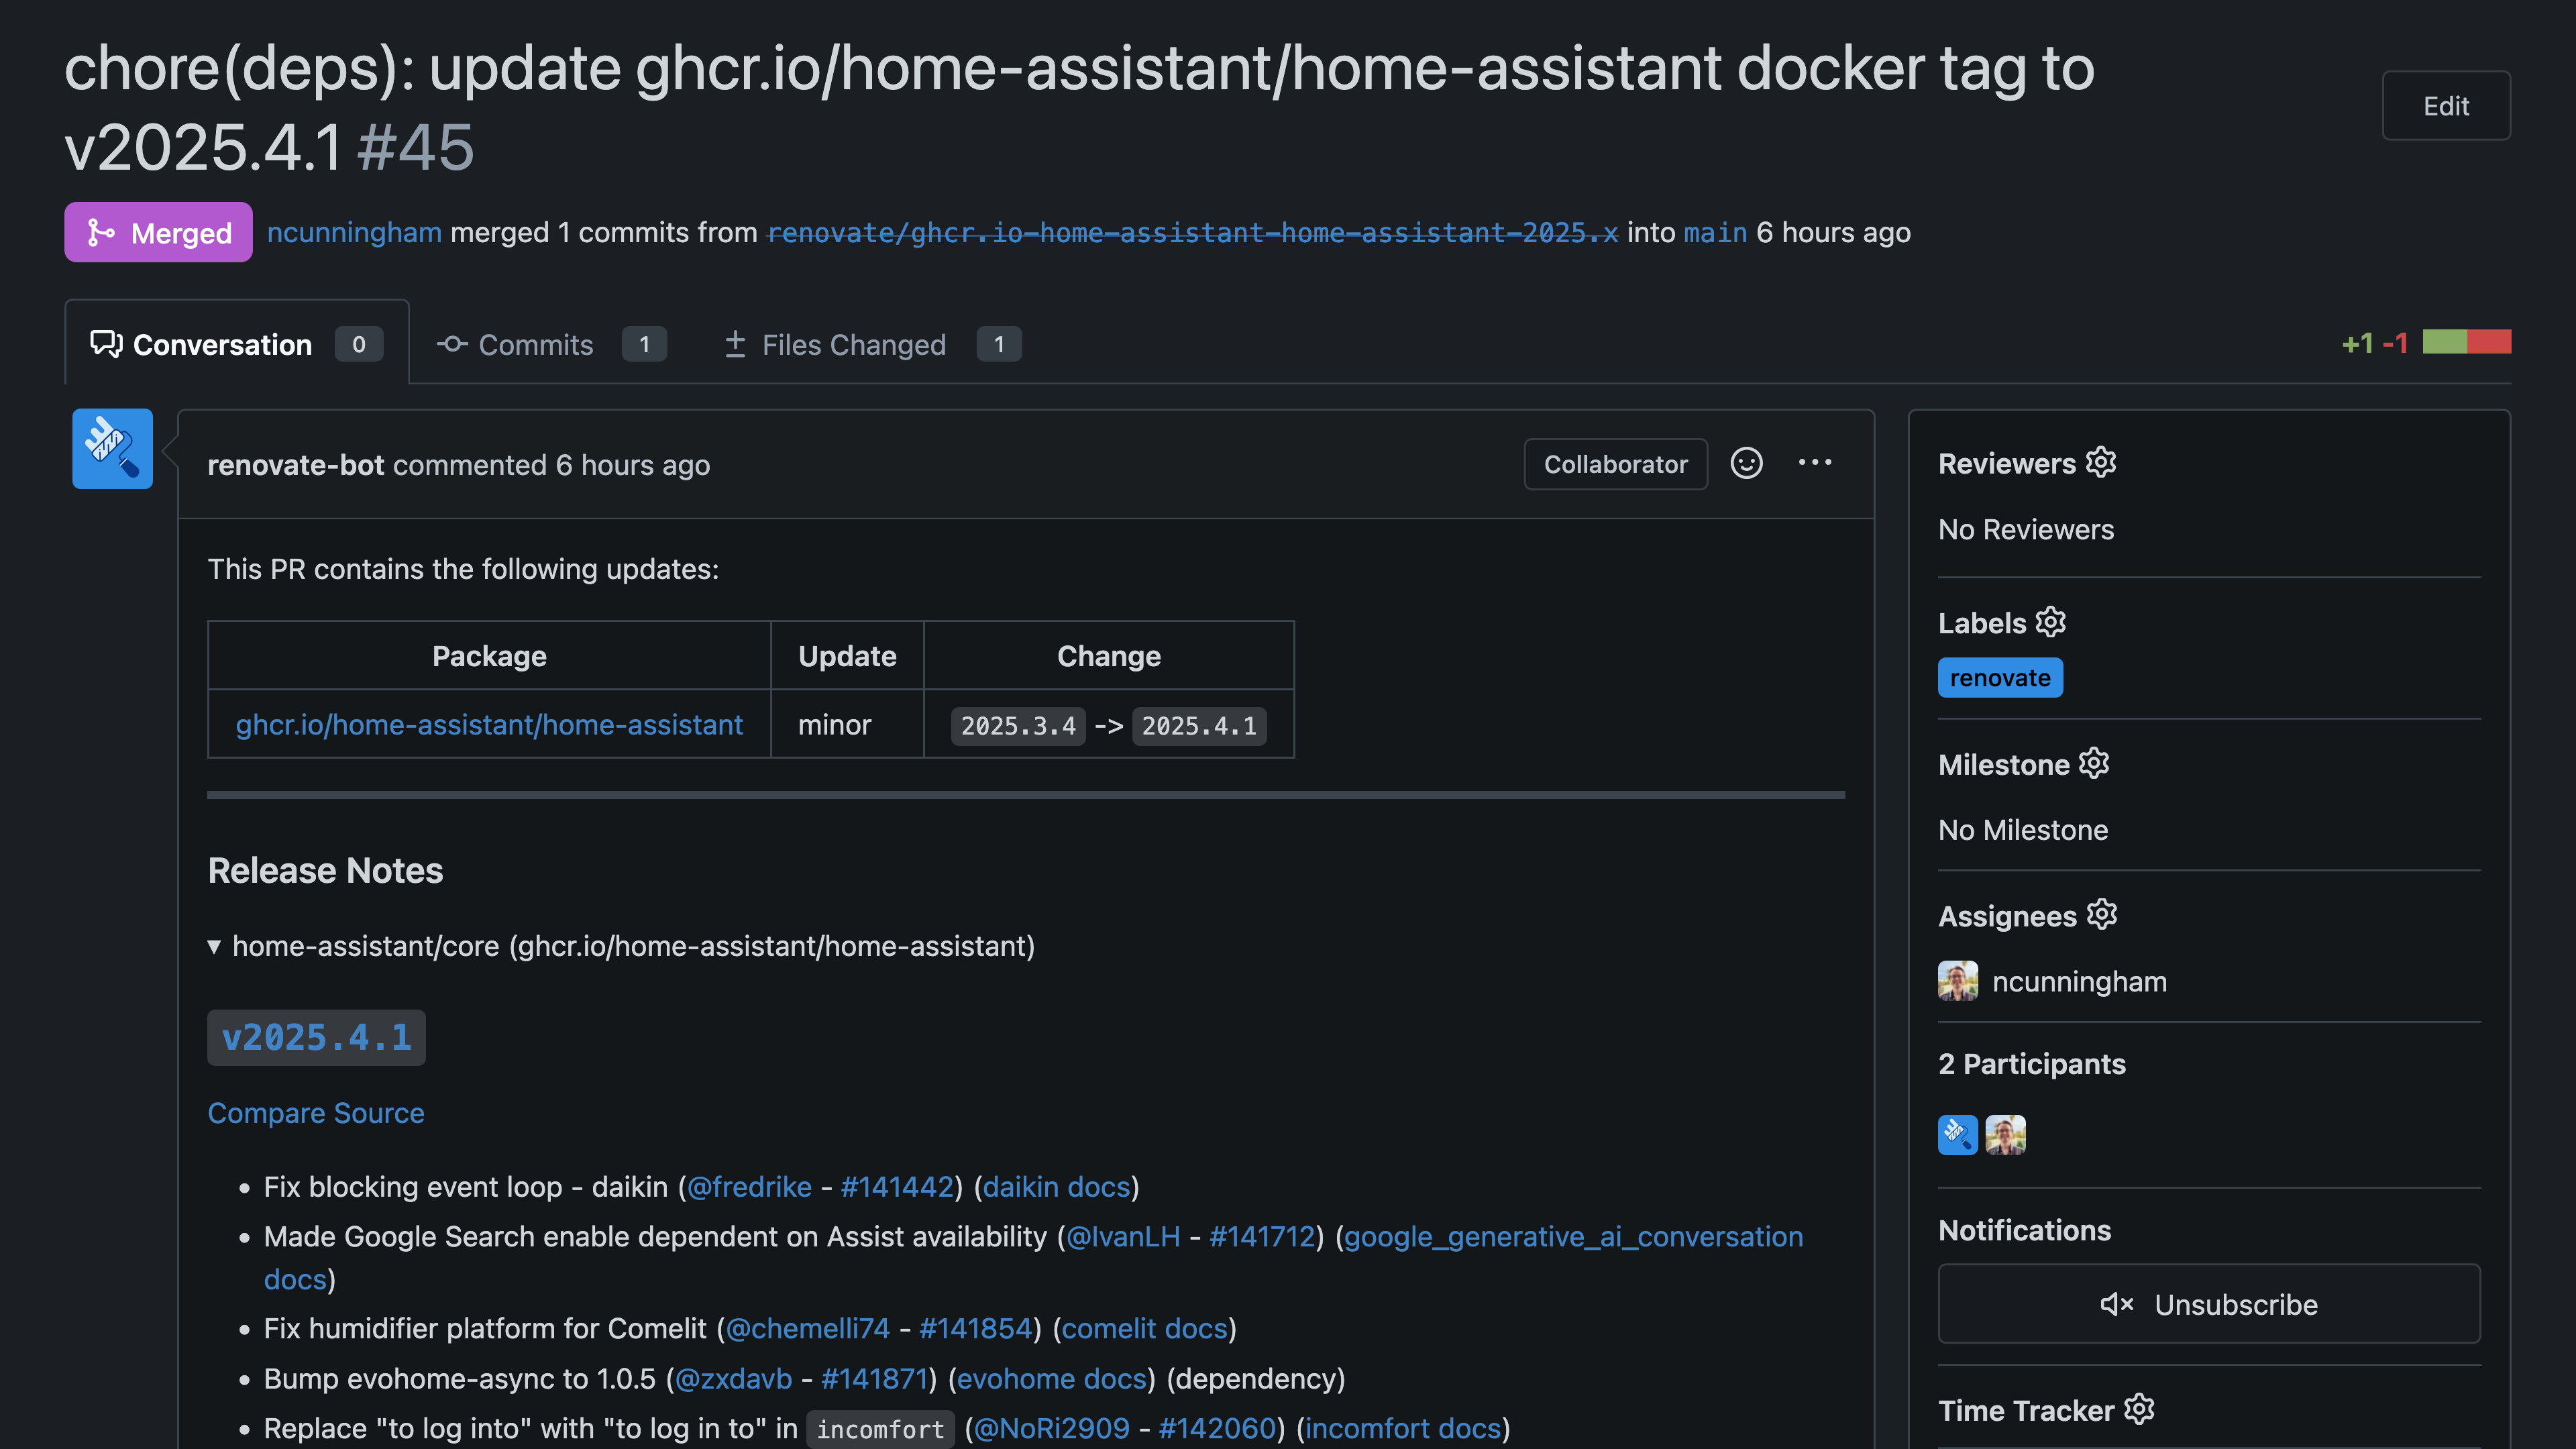Open ncunningham profile link in merge line
This screenshot has height=1449, width=2576.
point(354,232)
